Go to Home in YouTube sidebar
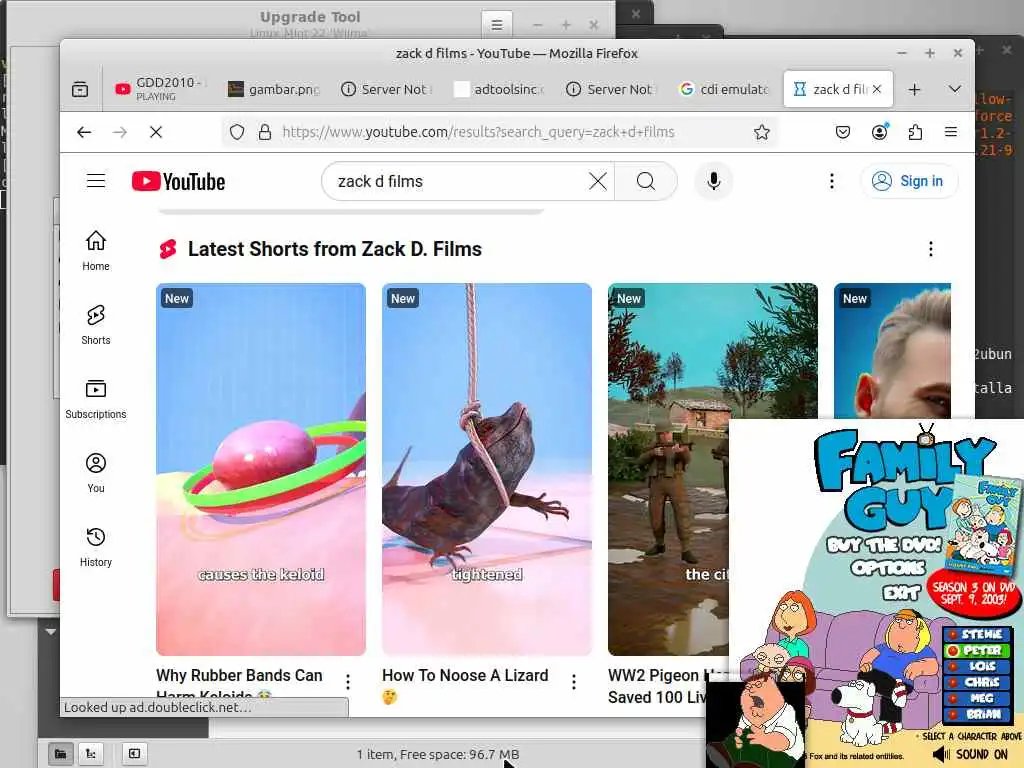Image resolution: width=1024 pixels, height=768 pixels. [96, 251]
